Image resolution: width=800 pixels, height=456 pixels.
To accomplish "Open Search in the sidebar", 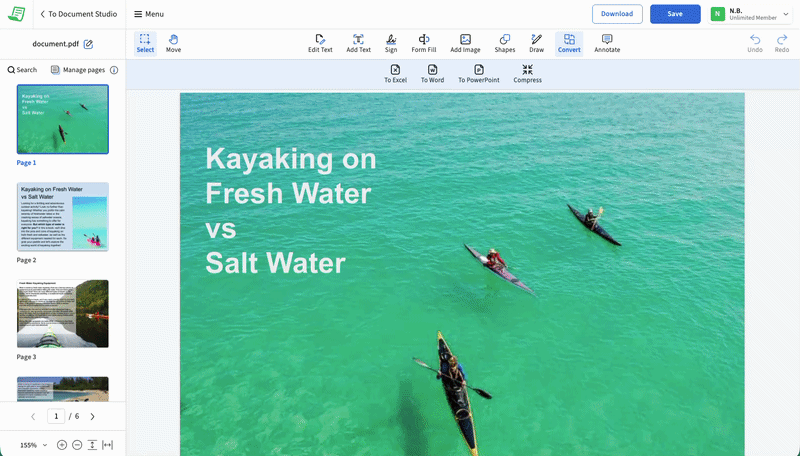I will coord(22,70).
